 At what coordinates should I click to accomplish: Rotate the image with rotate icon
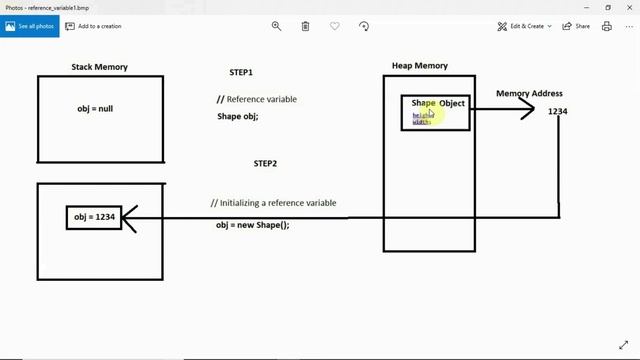[x=364, y=26]
